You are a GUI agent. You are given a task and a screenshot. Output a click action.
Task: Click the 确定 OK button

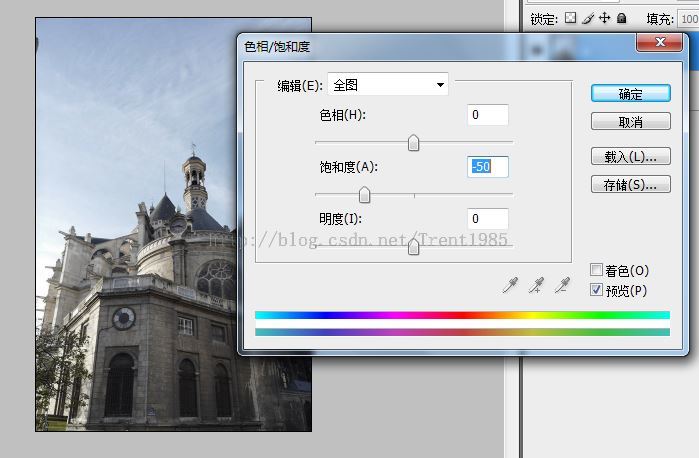(630, 94)
